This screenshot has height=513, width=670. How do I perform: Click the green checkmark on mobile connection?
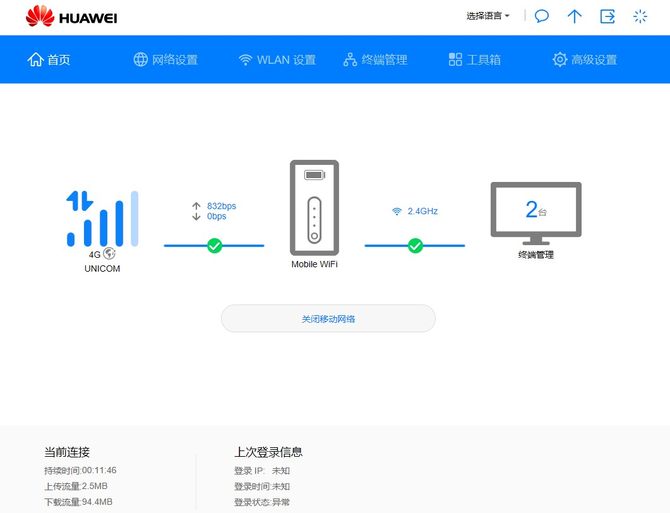[214, 245]
